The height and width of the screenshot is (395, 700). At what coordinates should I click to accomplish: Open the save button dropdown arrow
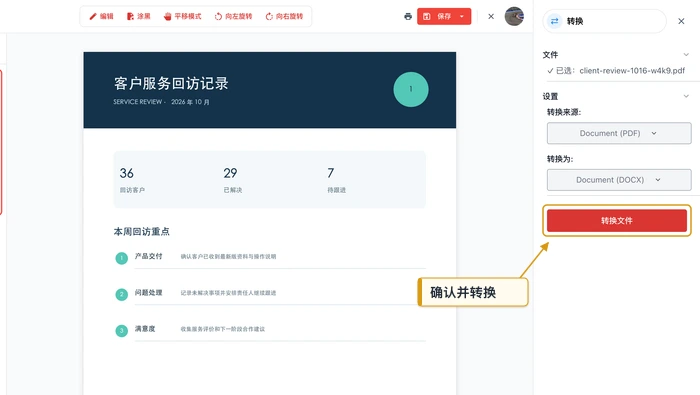click(x=462, y=17)
